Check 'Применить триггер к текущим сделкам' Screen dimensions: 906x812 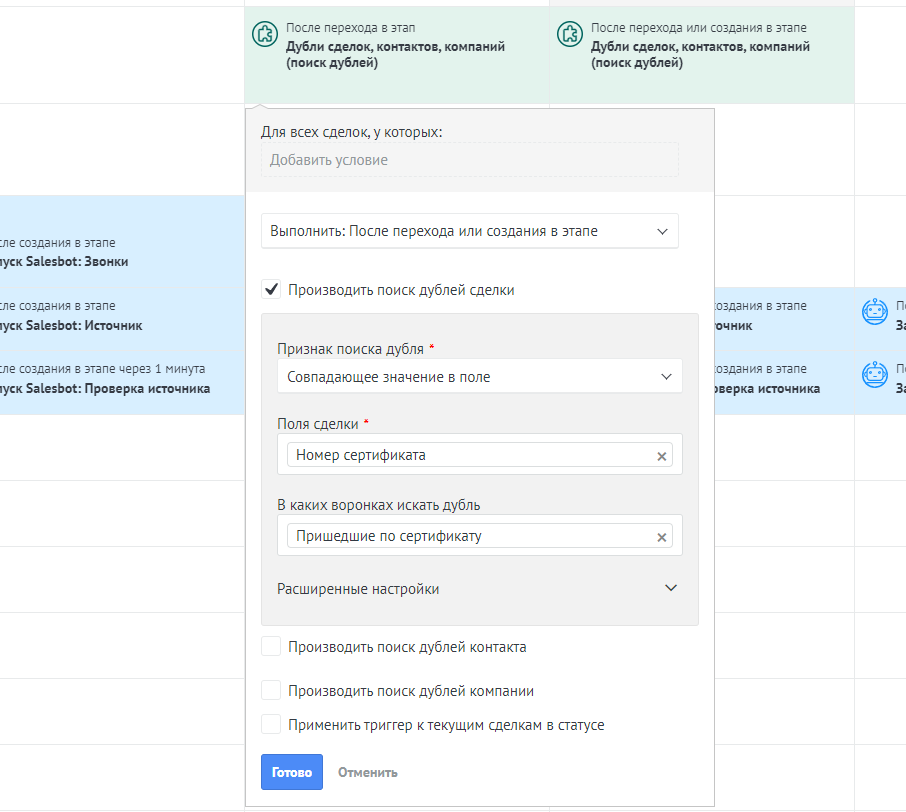(270, 724)
